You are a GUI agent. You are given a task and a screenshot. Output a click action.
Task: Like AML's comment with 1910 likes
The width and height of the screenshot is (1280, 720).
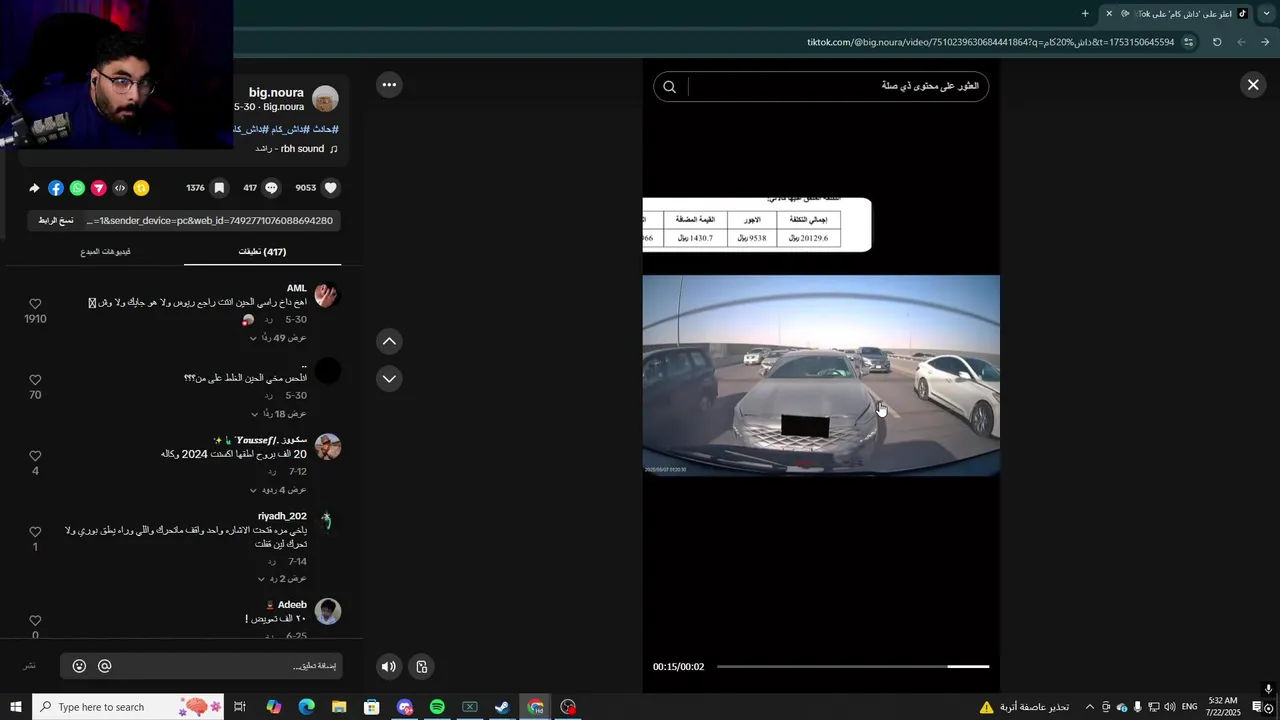click(35, 304)
